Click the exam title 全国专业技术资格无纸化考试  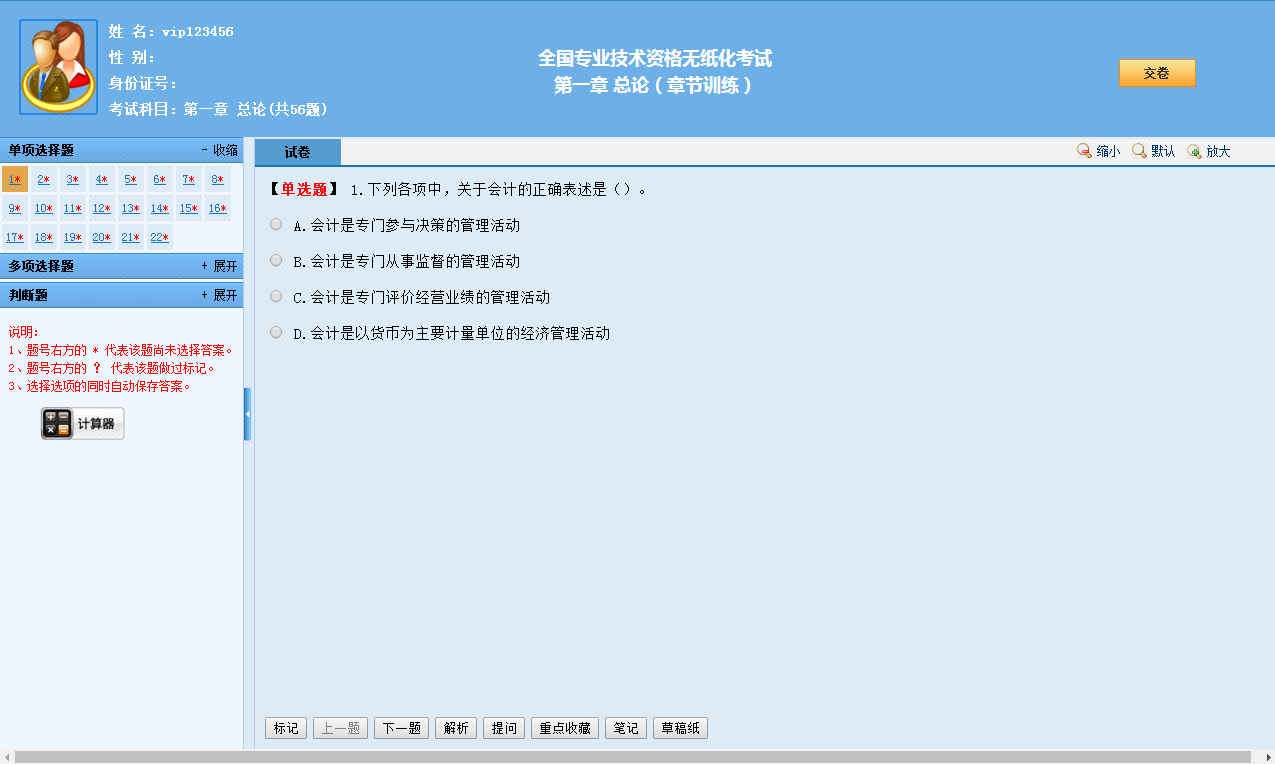click(x=655, y=59)
